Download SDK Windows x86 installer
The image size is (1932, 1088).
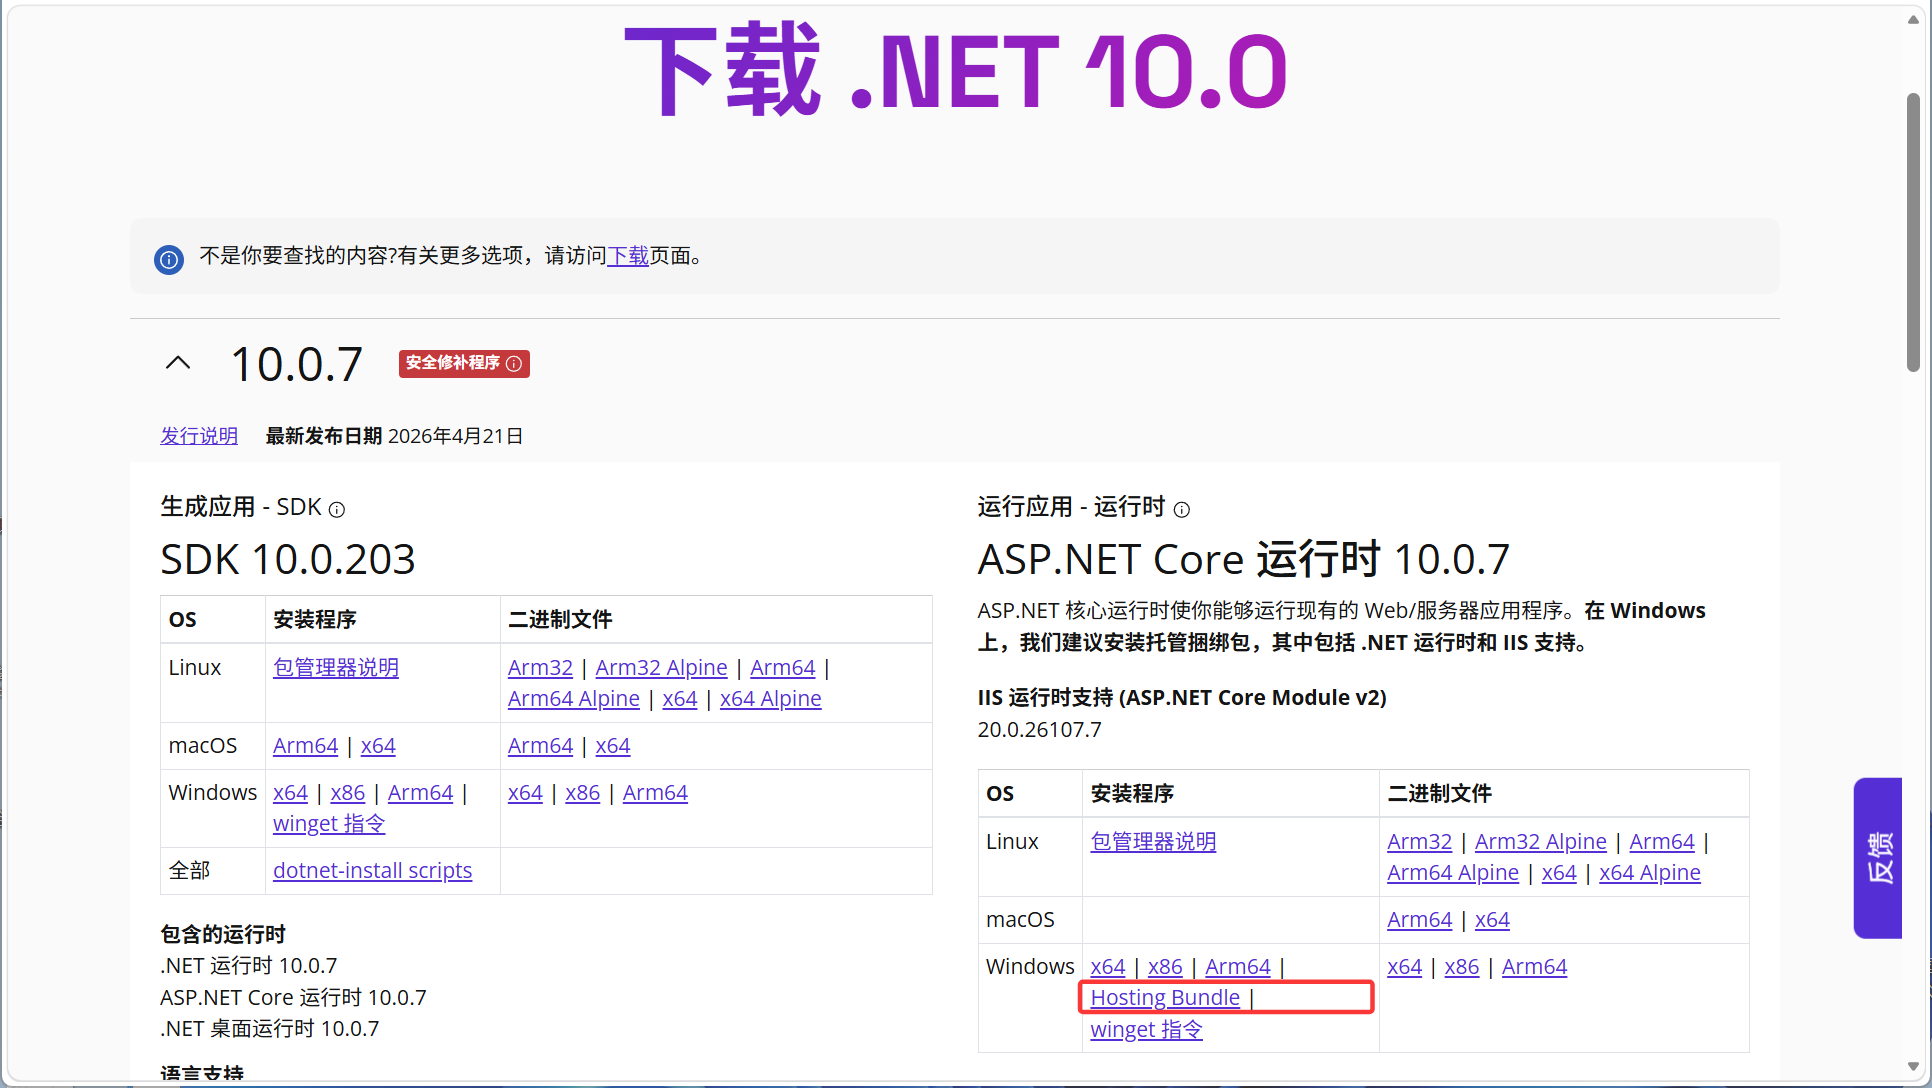[x=348, y=792]
